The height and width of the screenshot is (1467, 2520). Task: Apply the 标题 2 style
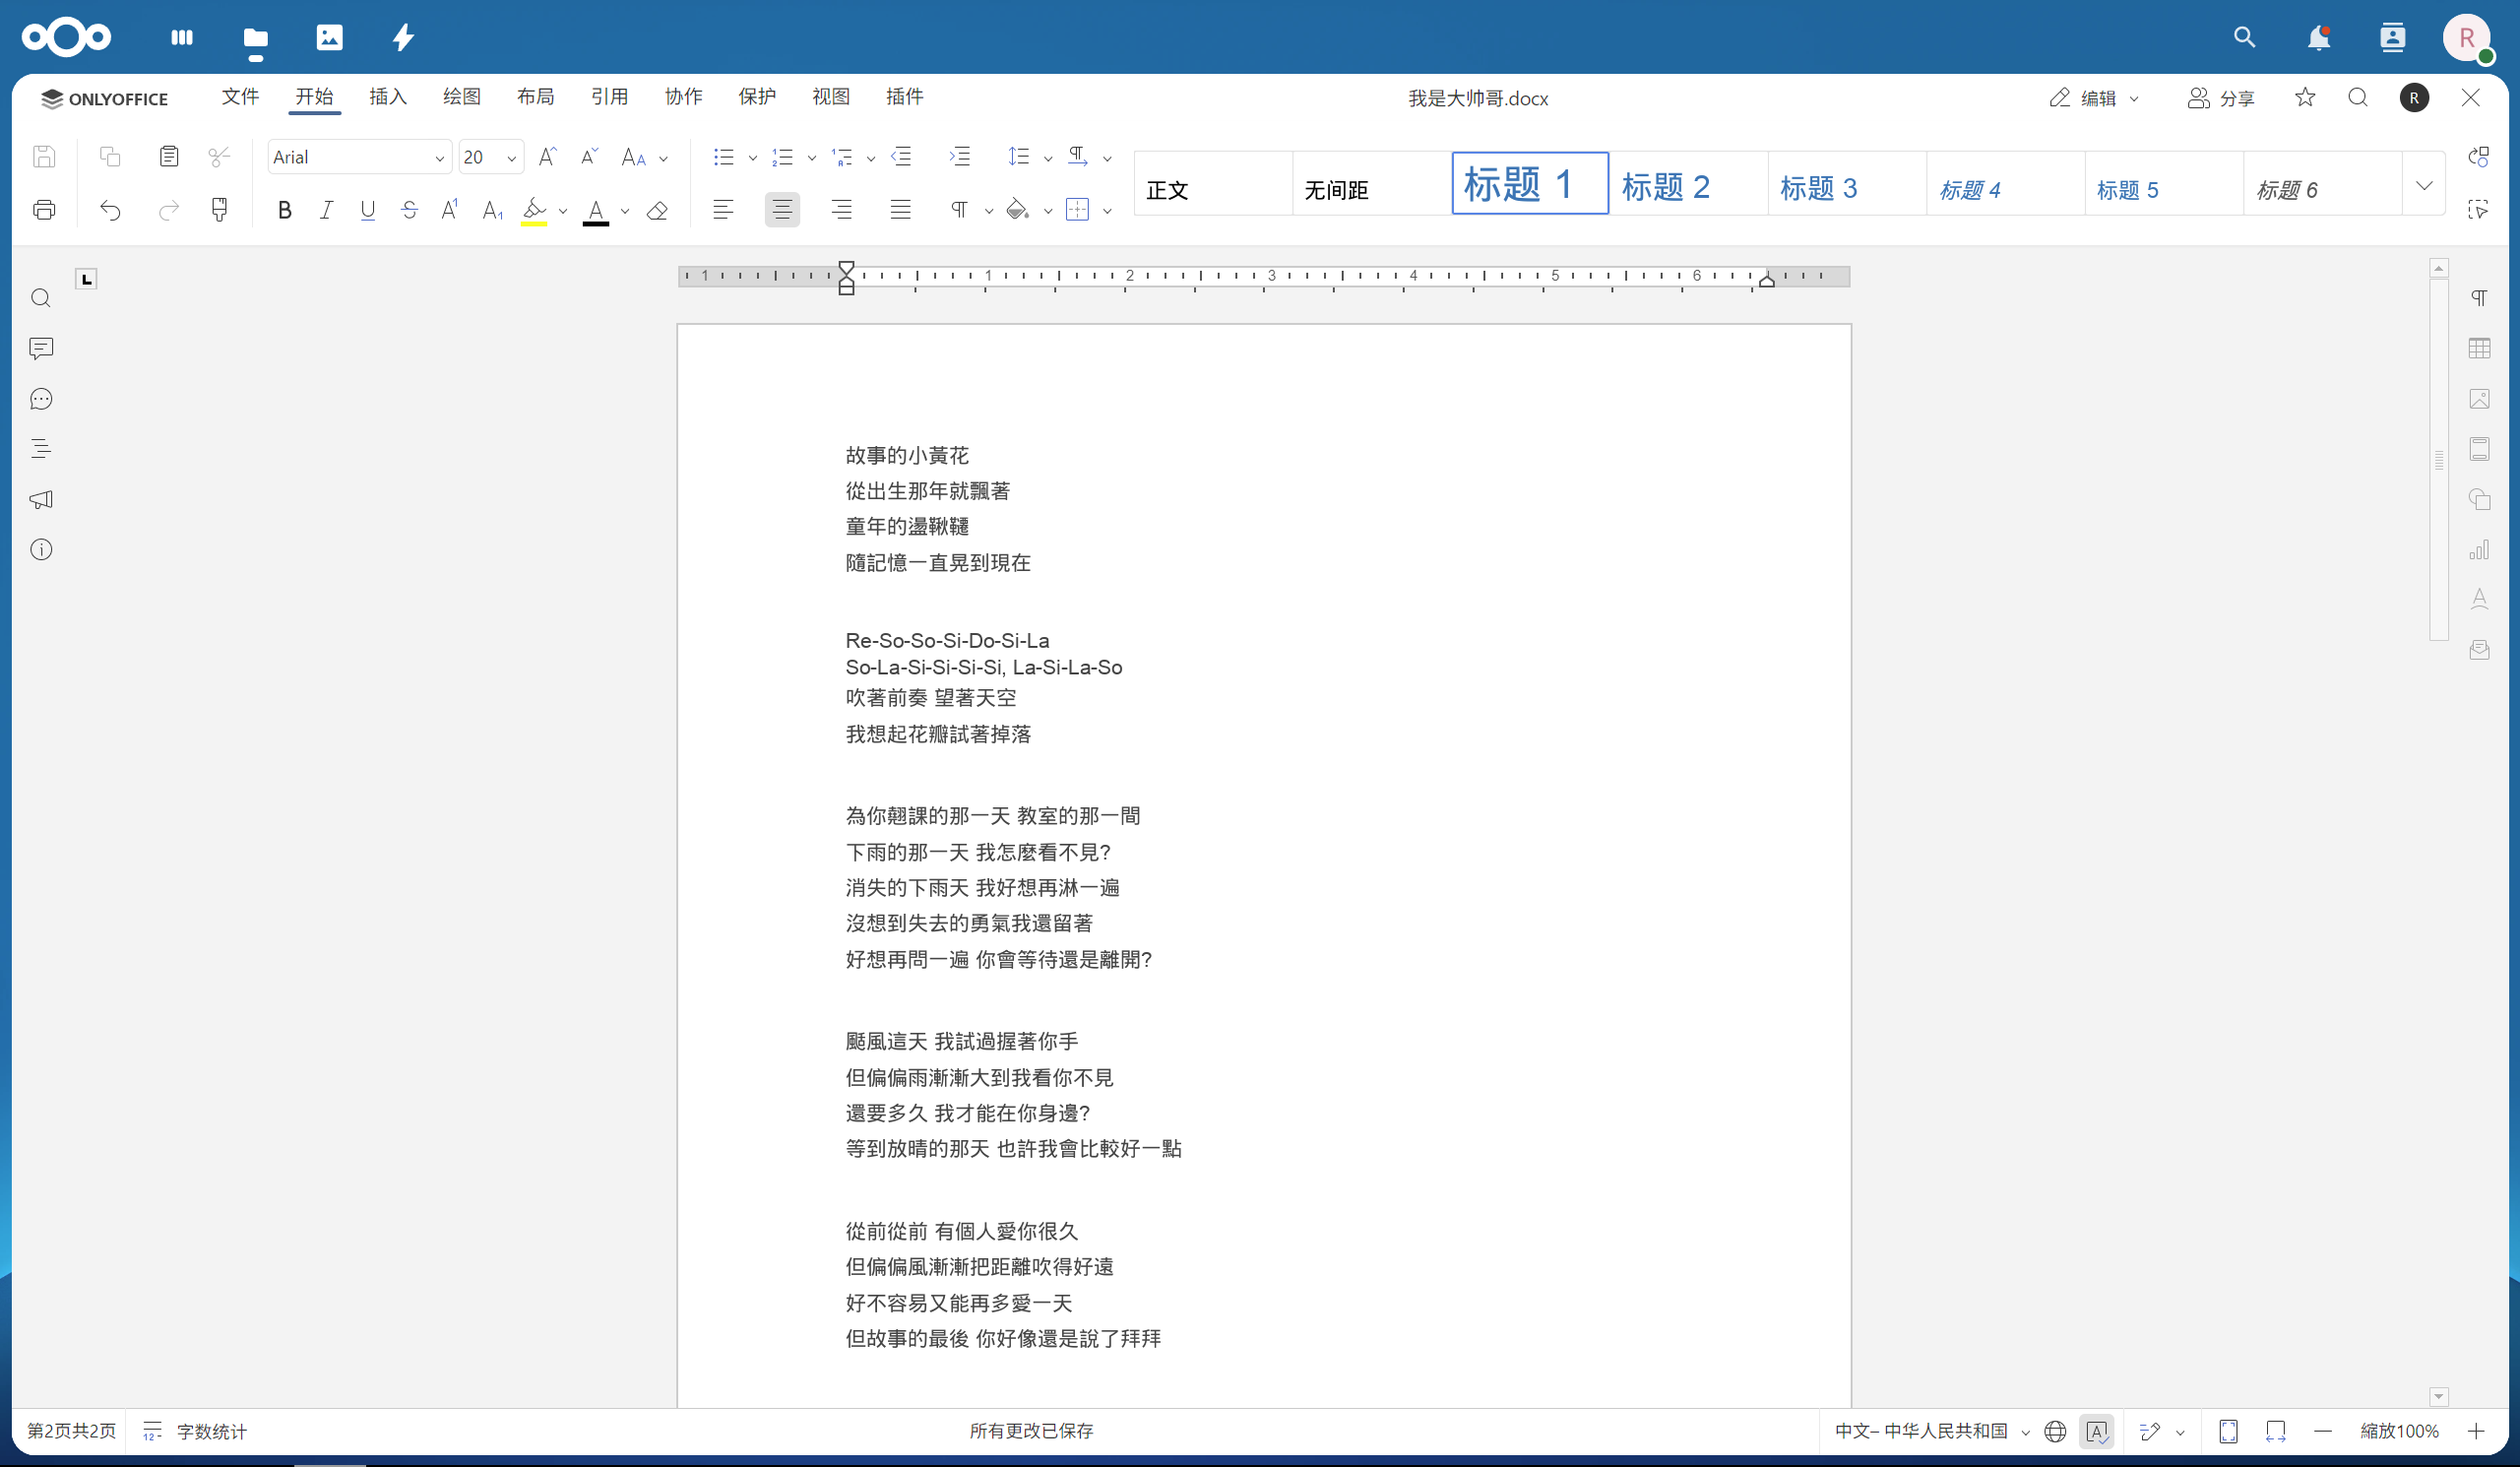(x=1688, y=185)
